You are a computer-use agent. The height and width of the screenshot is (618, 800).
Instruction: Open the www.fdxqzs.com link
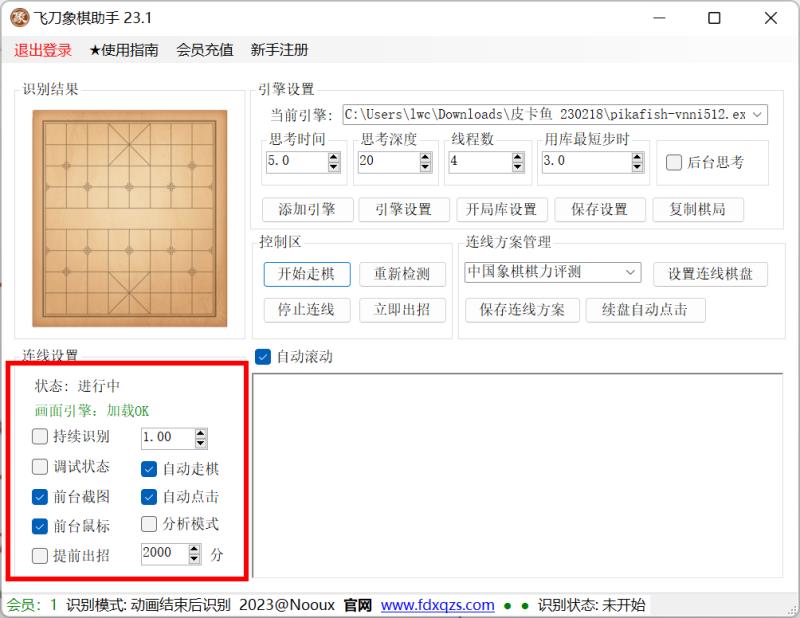point(437,605)
